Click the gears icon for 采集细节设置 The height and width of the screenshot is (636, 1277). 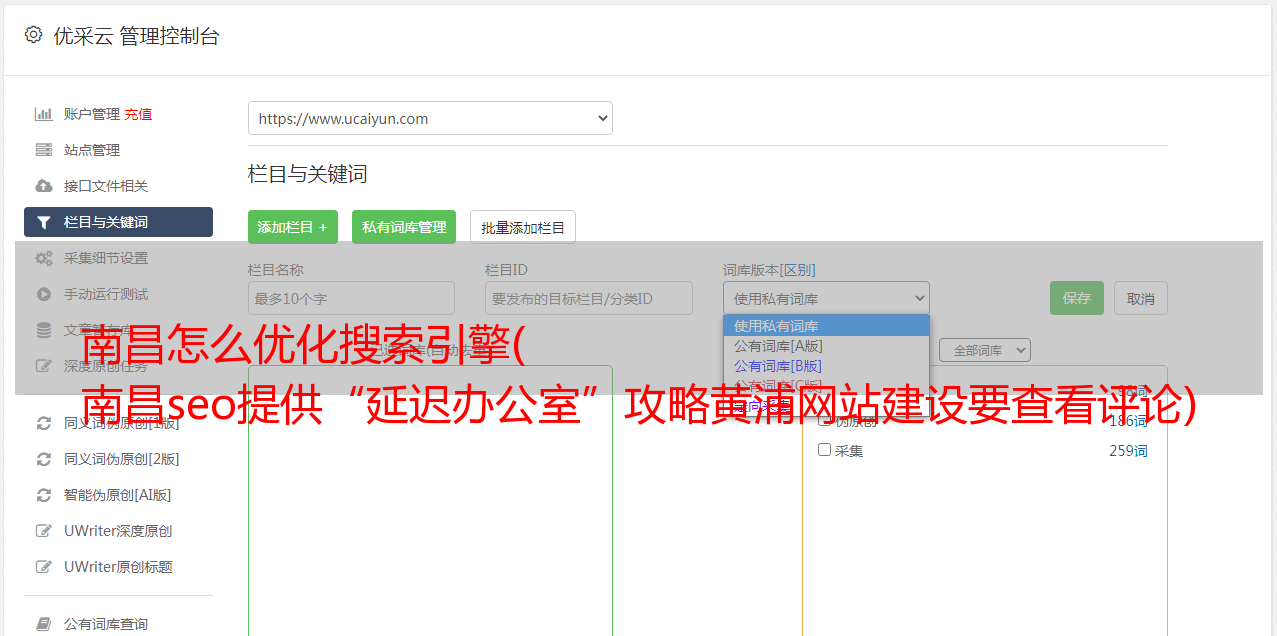click(x=43, y=258)
